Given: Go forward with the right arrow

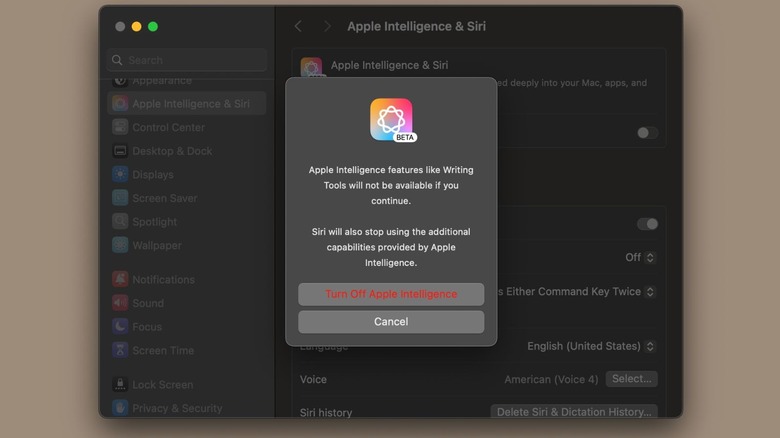Looking at the screenshot, I should click(327, 26).
